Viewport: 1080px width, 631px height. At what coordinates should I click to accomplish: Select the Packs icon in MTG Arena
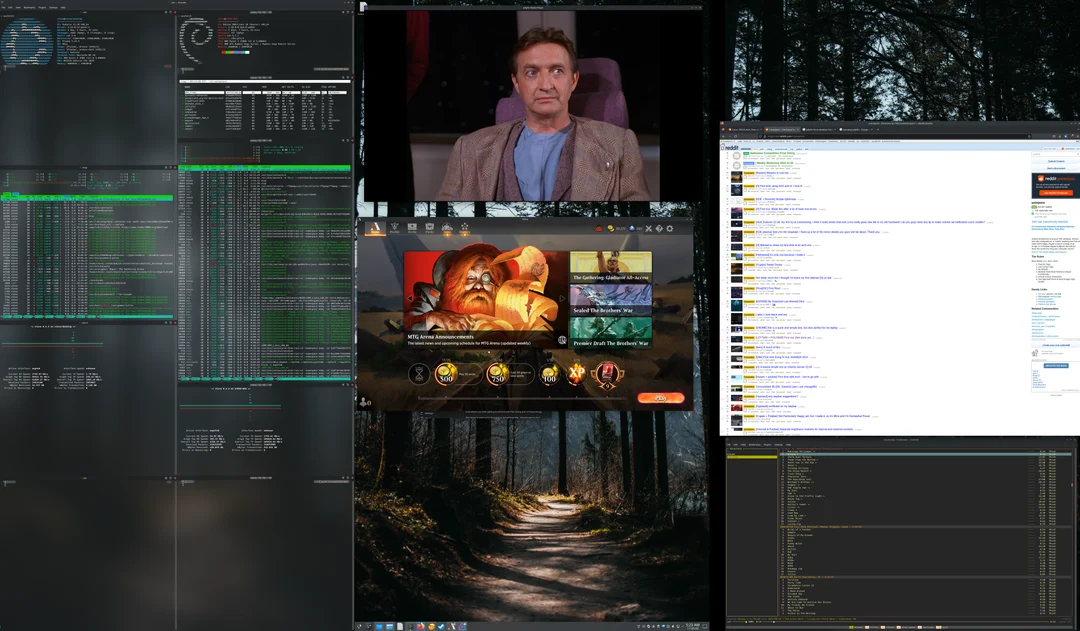tap(430, 228)
